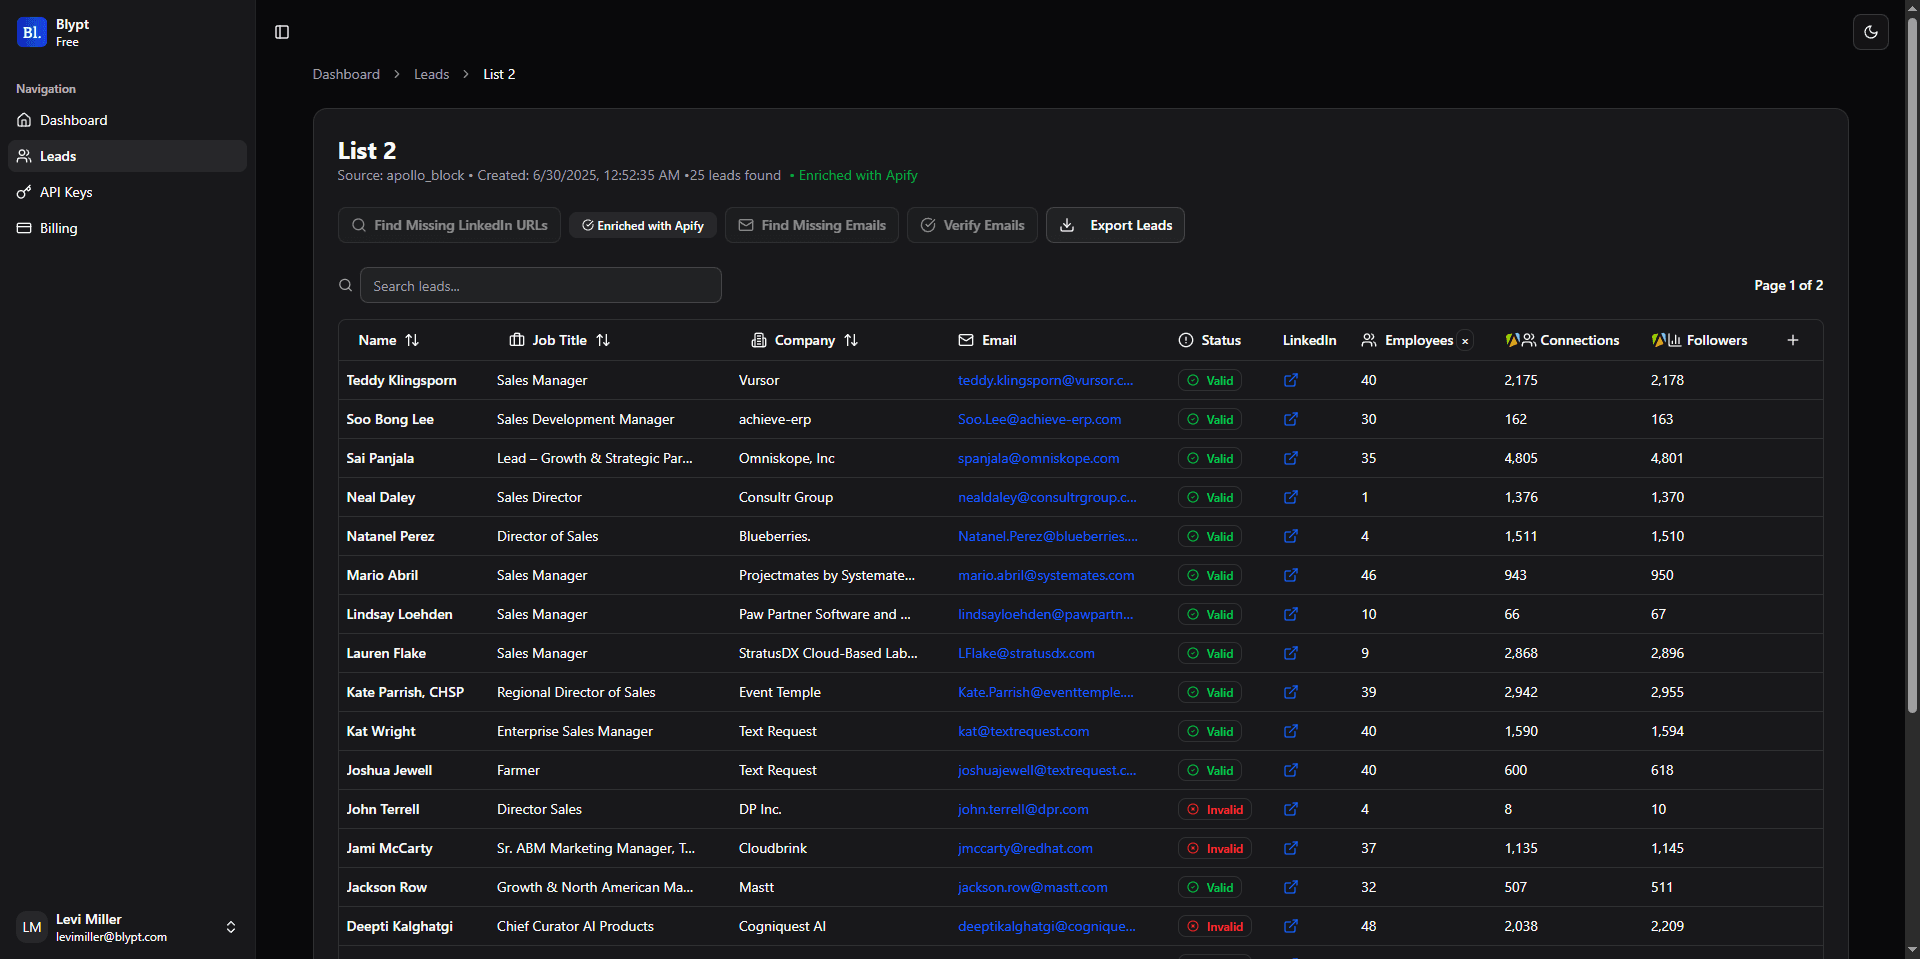Image resolution: width=1920 pixels, height=959 pixels.
Task: Click the Status column header
Action: pyautogui.click(x=1209, y=340)
